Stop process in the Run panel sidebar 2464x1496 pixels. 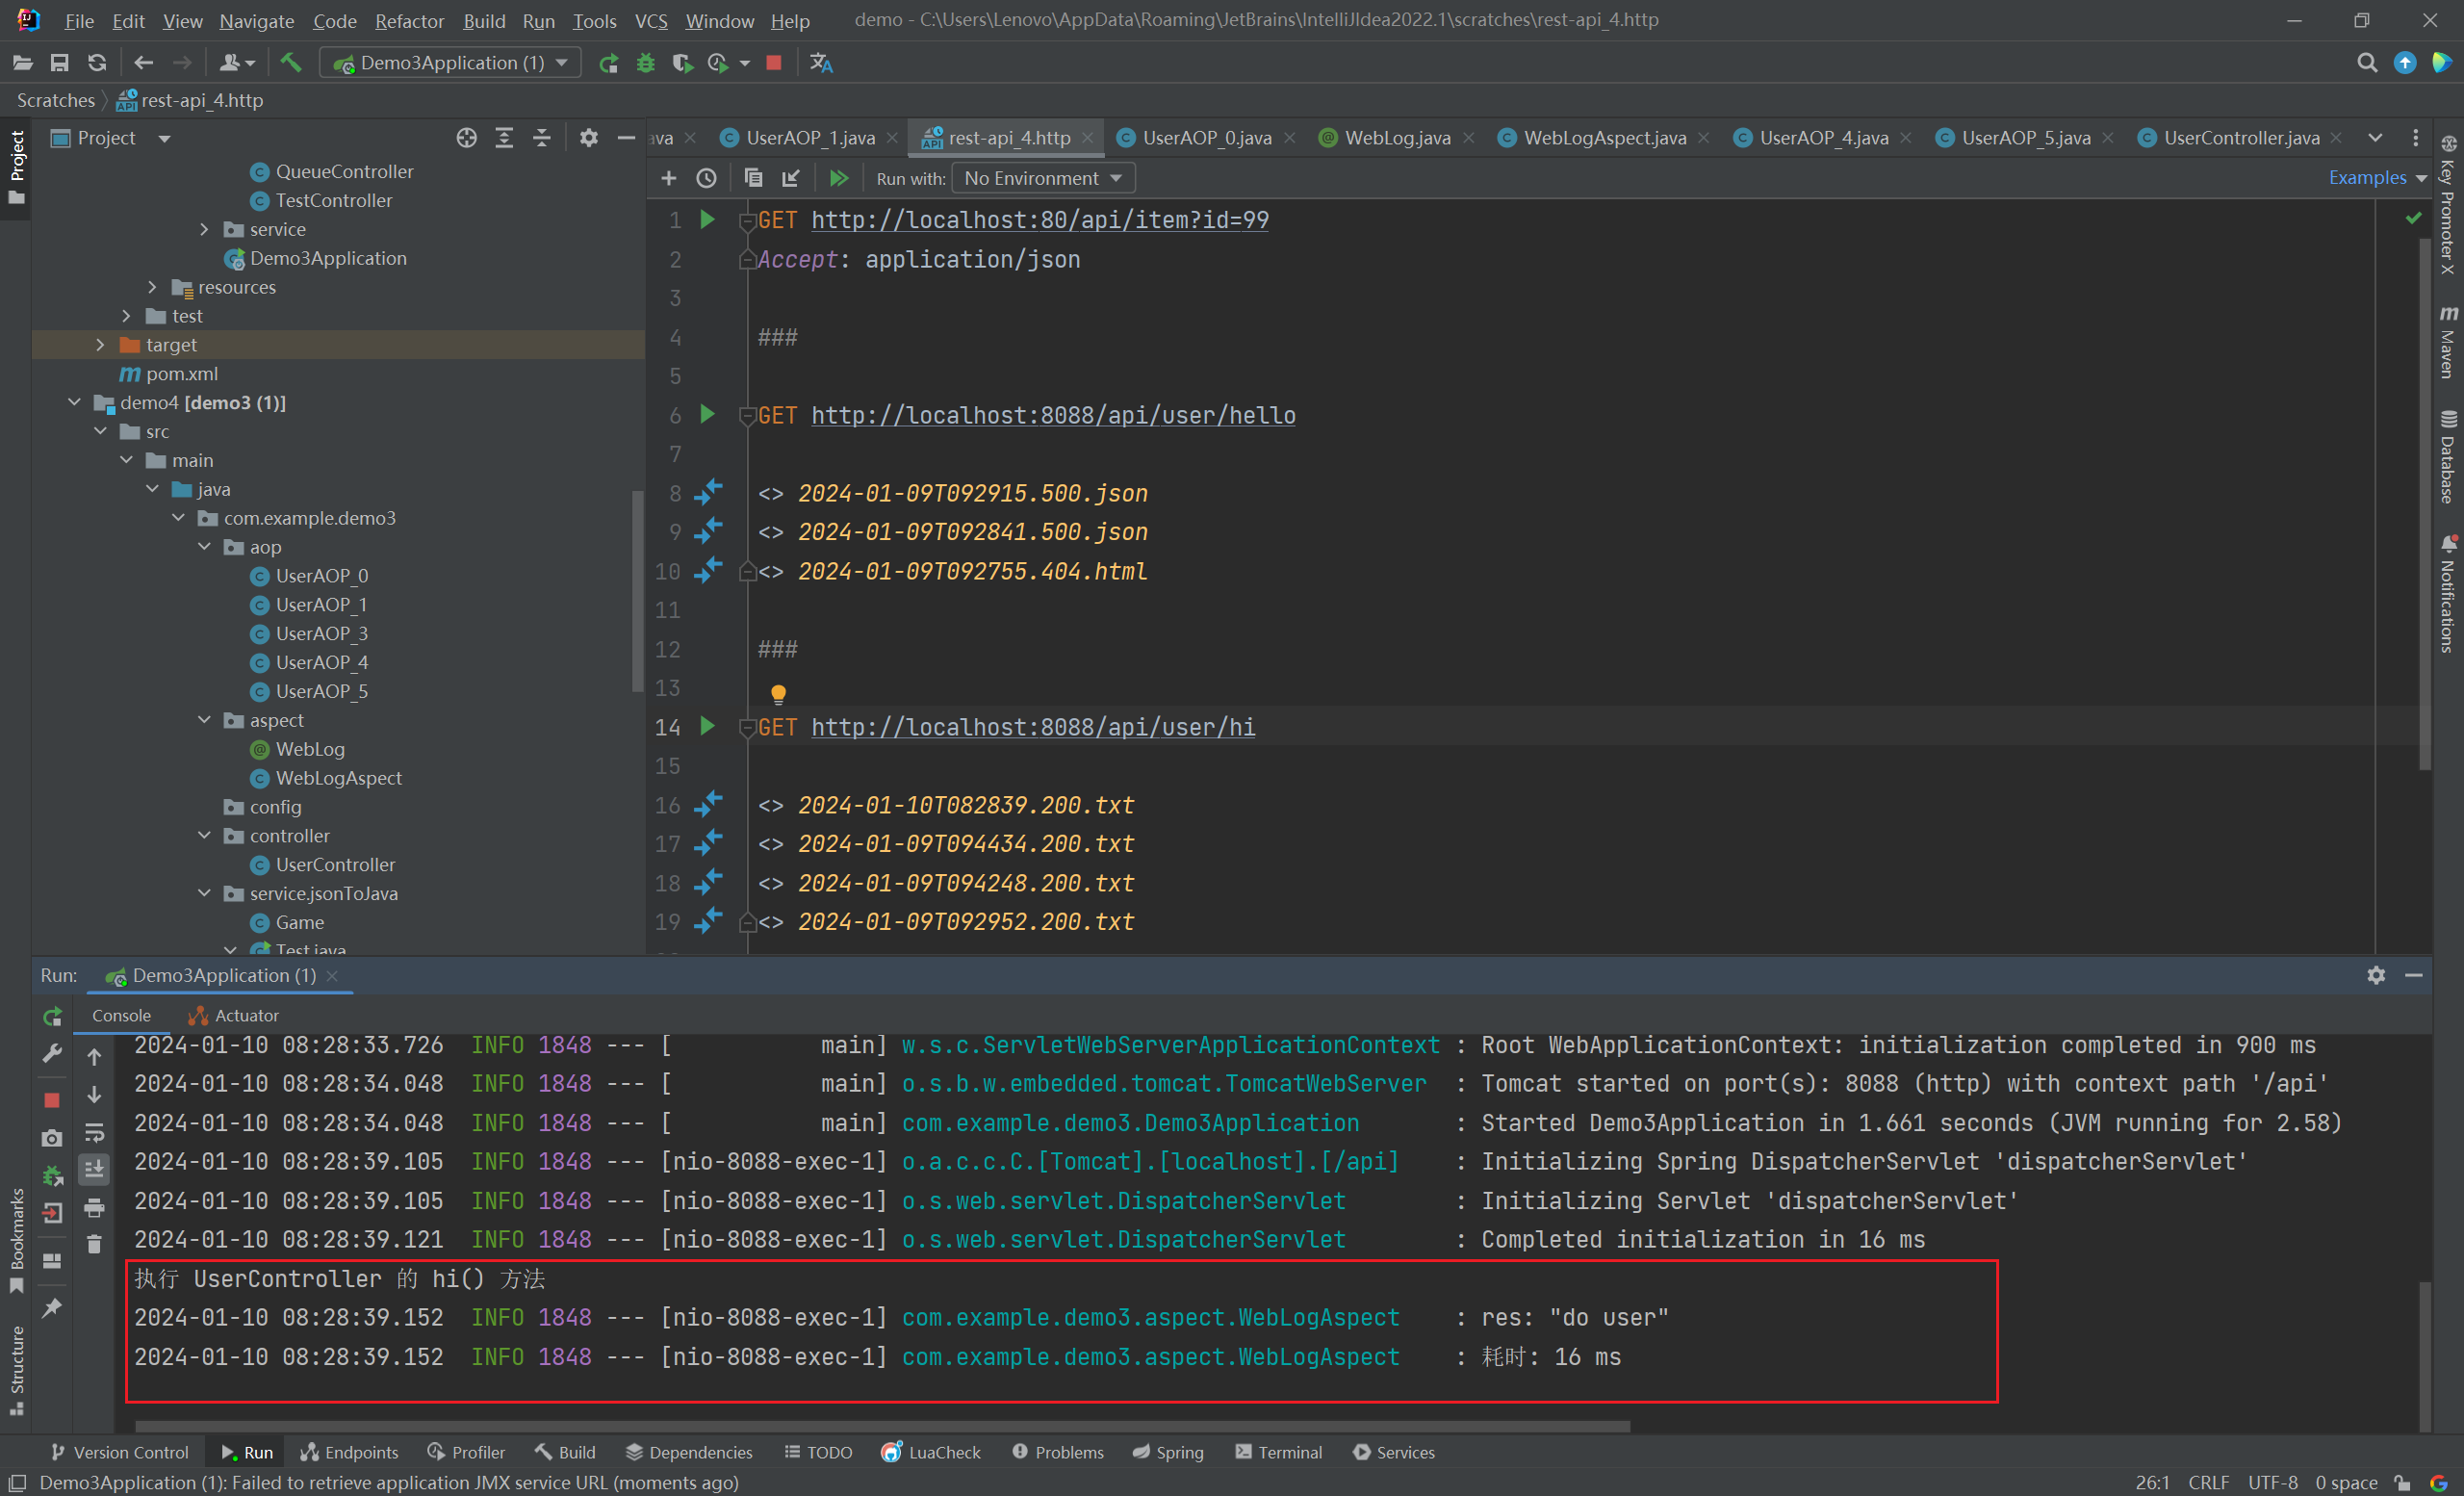(52, 1100)
